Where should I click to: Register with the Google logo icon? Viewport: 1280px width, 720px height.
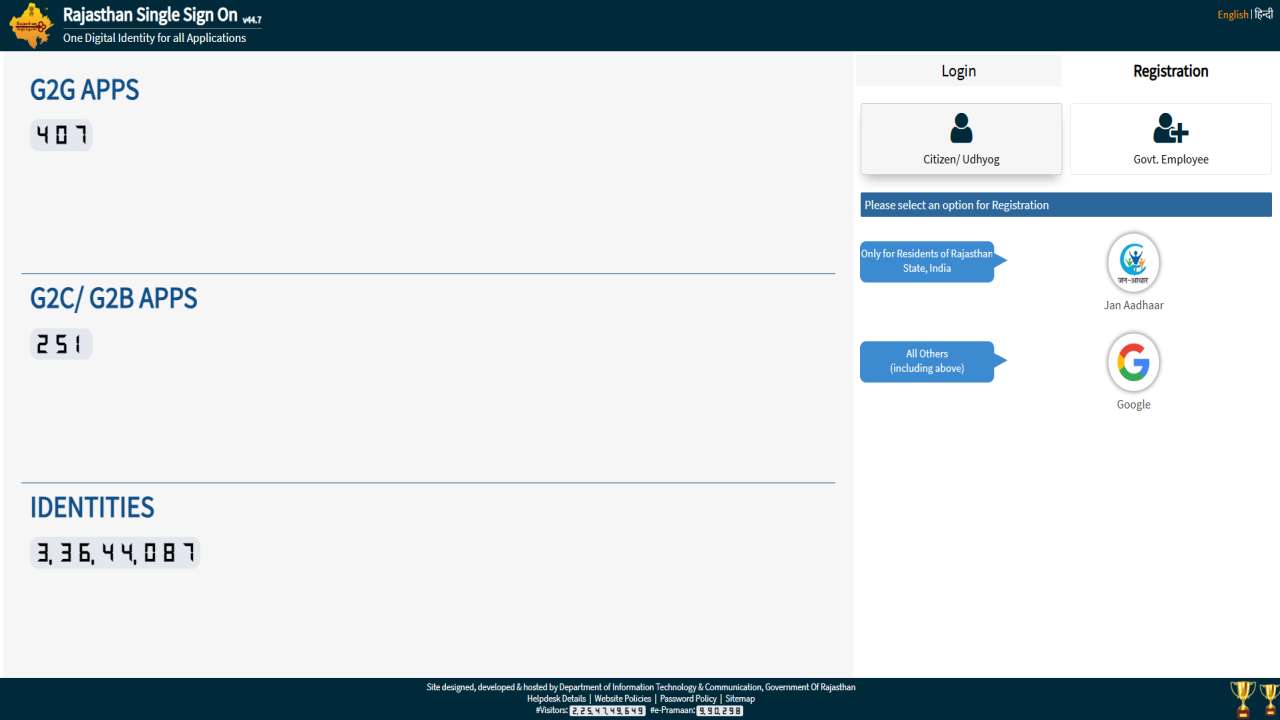point(1133,362)
